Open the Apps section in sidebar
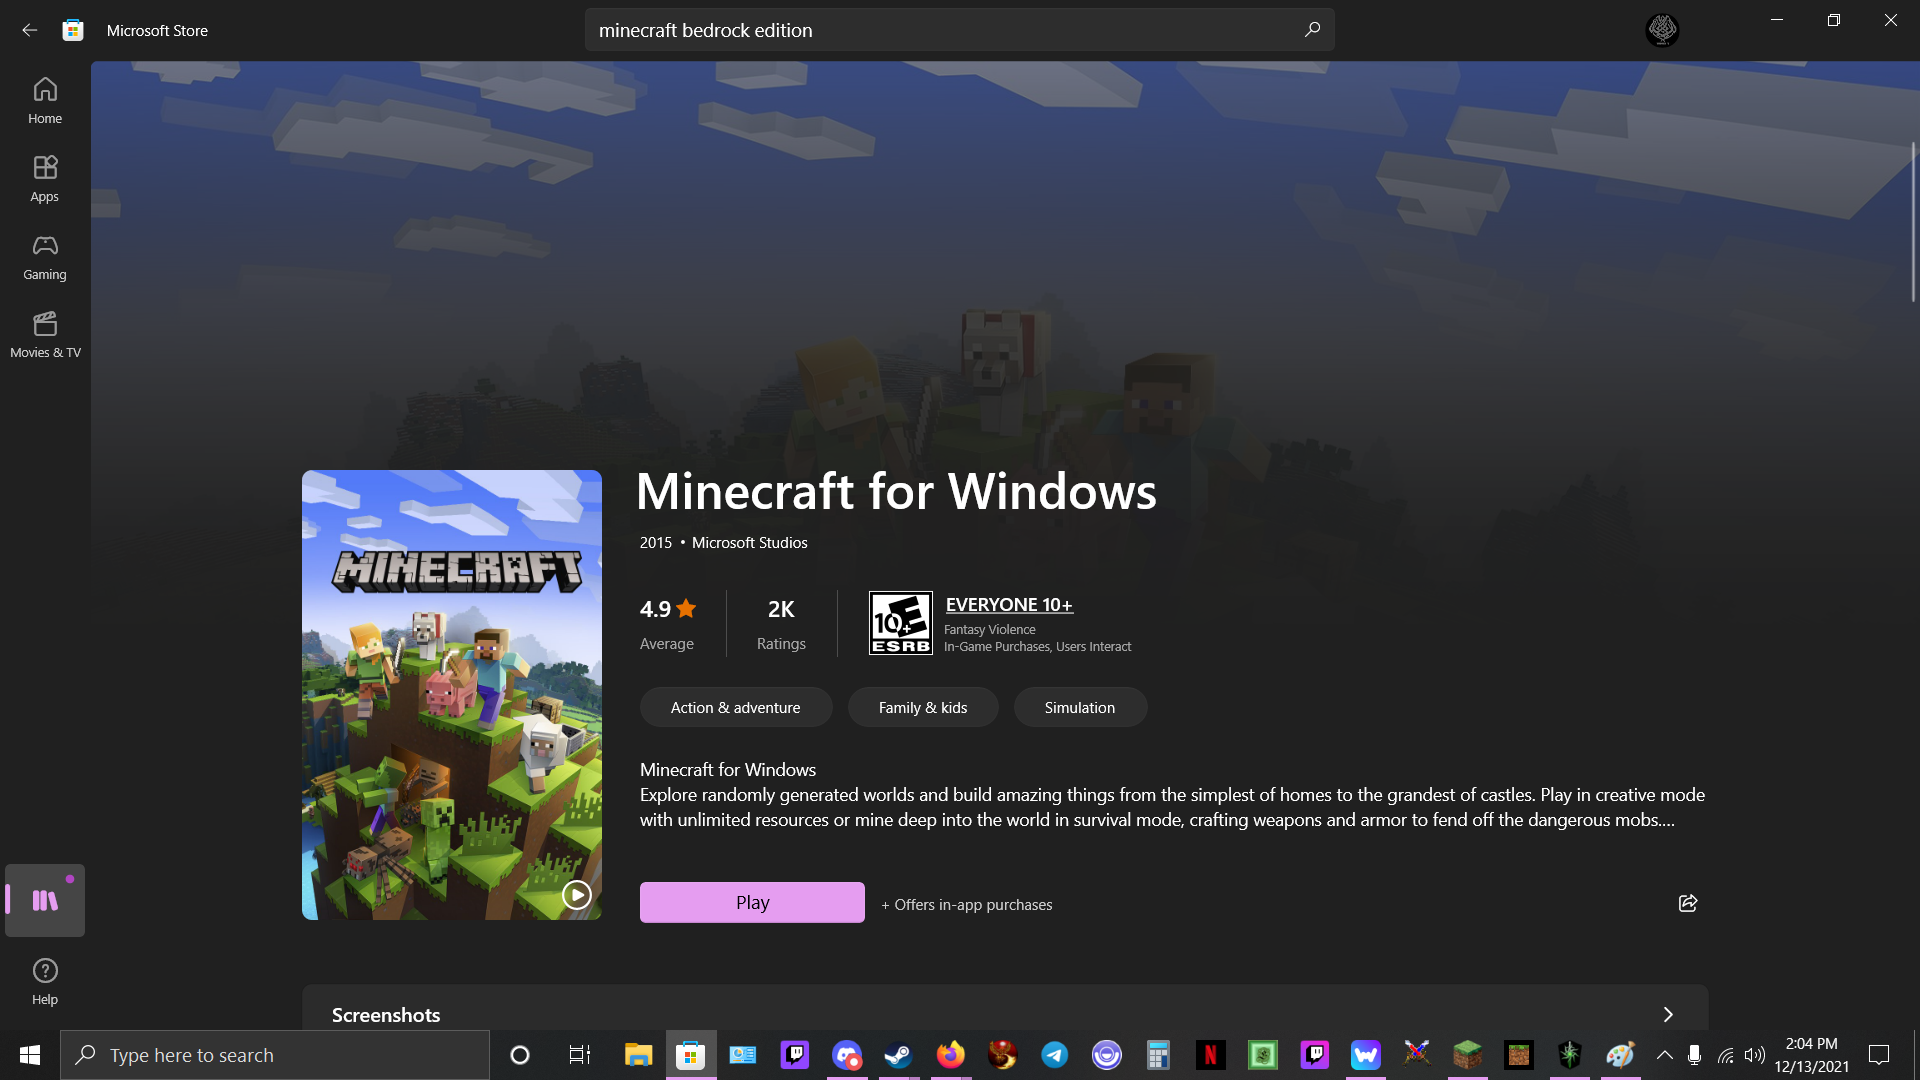Image resolution: width=1920 pixels, height=1080 pixels. pyautogui.click(x=45, y=179)
